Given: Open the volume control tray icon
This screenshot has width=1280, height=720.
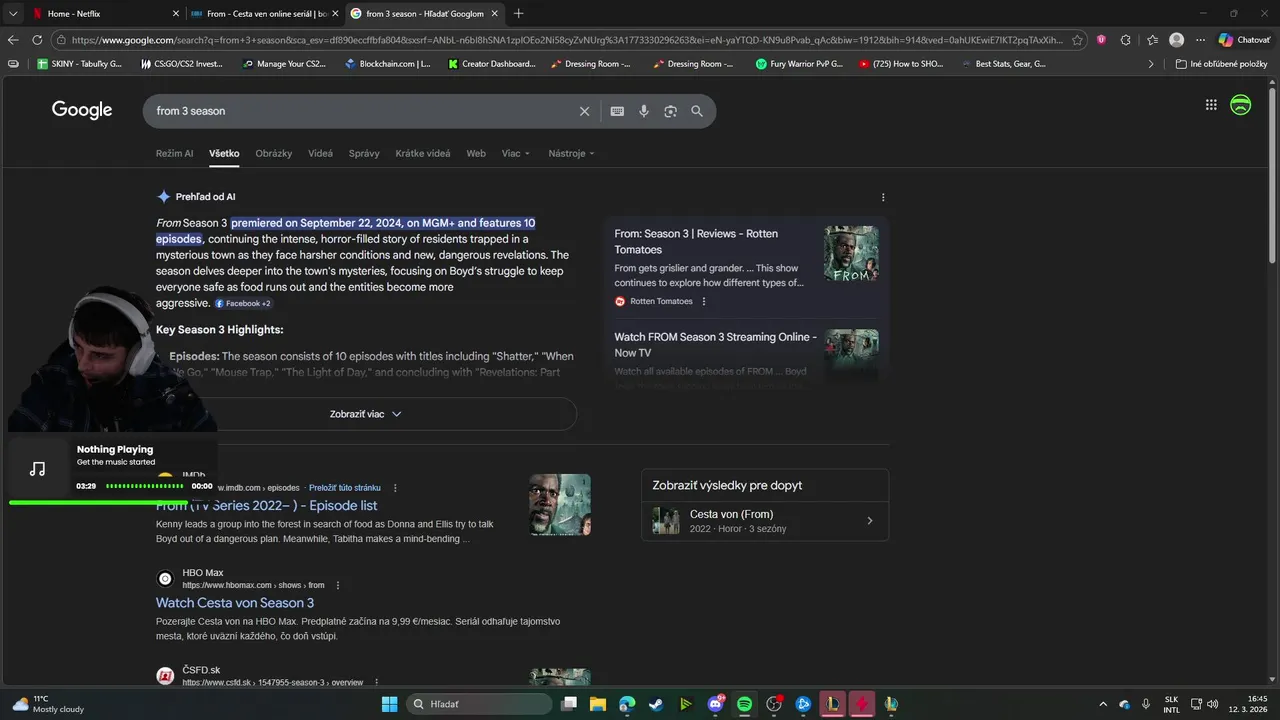Looking at the screenshot, I should [1213, 704].
